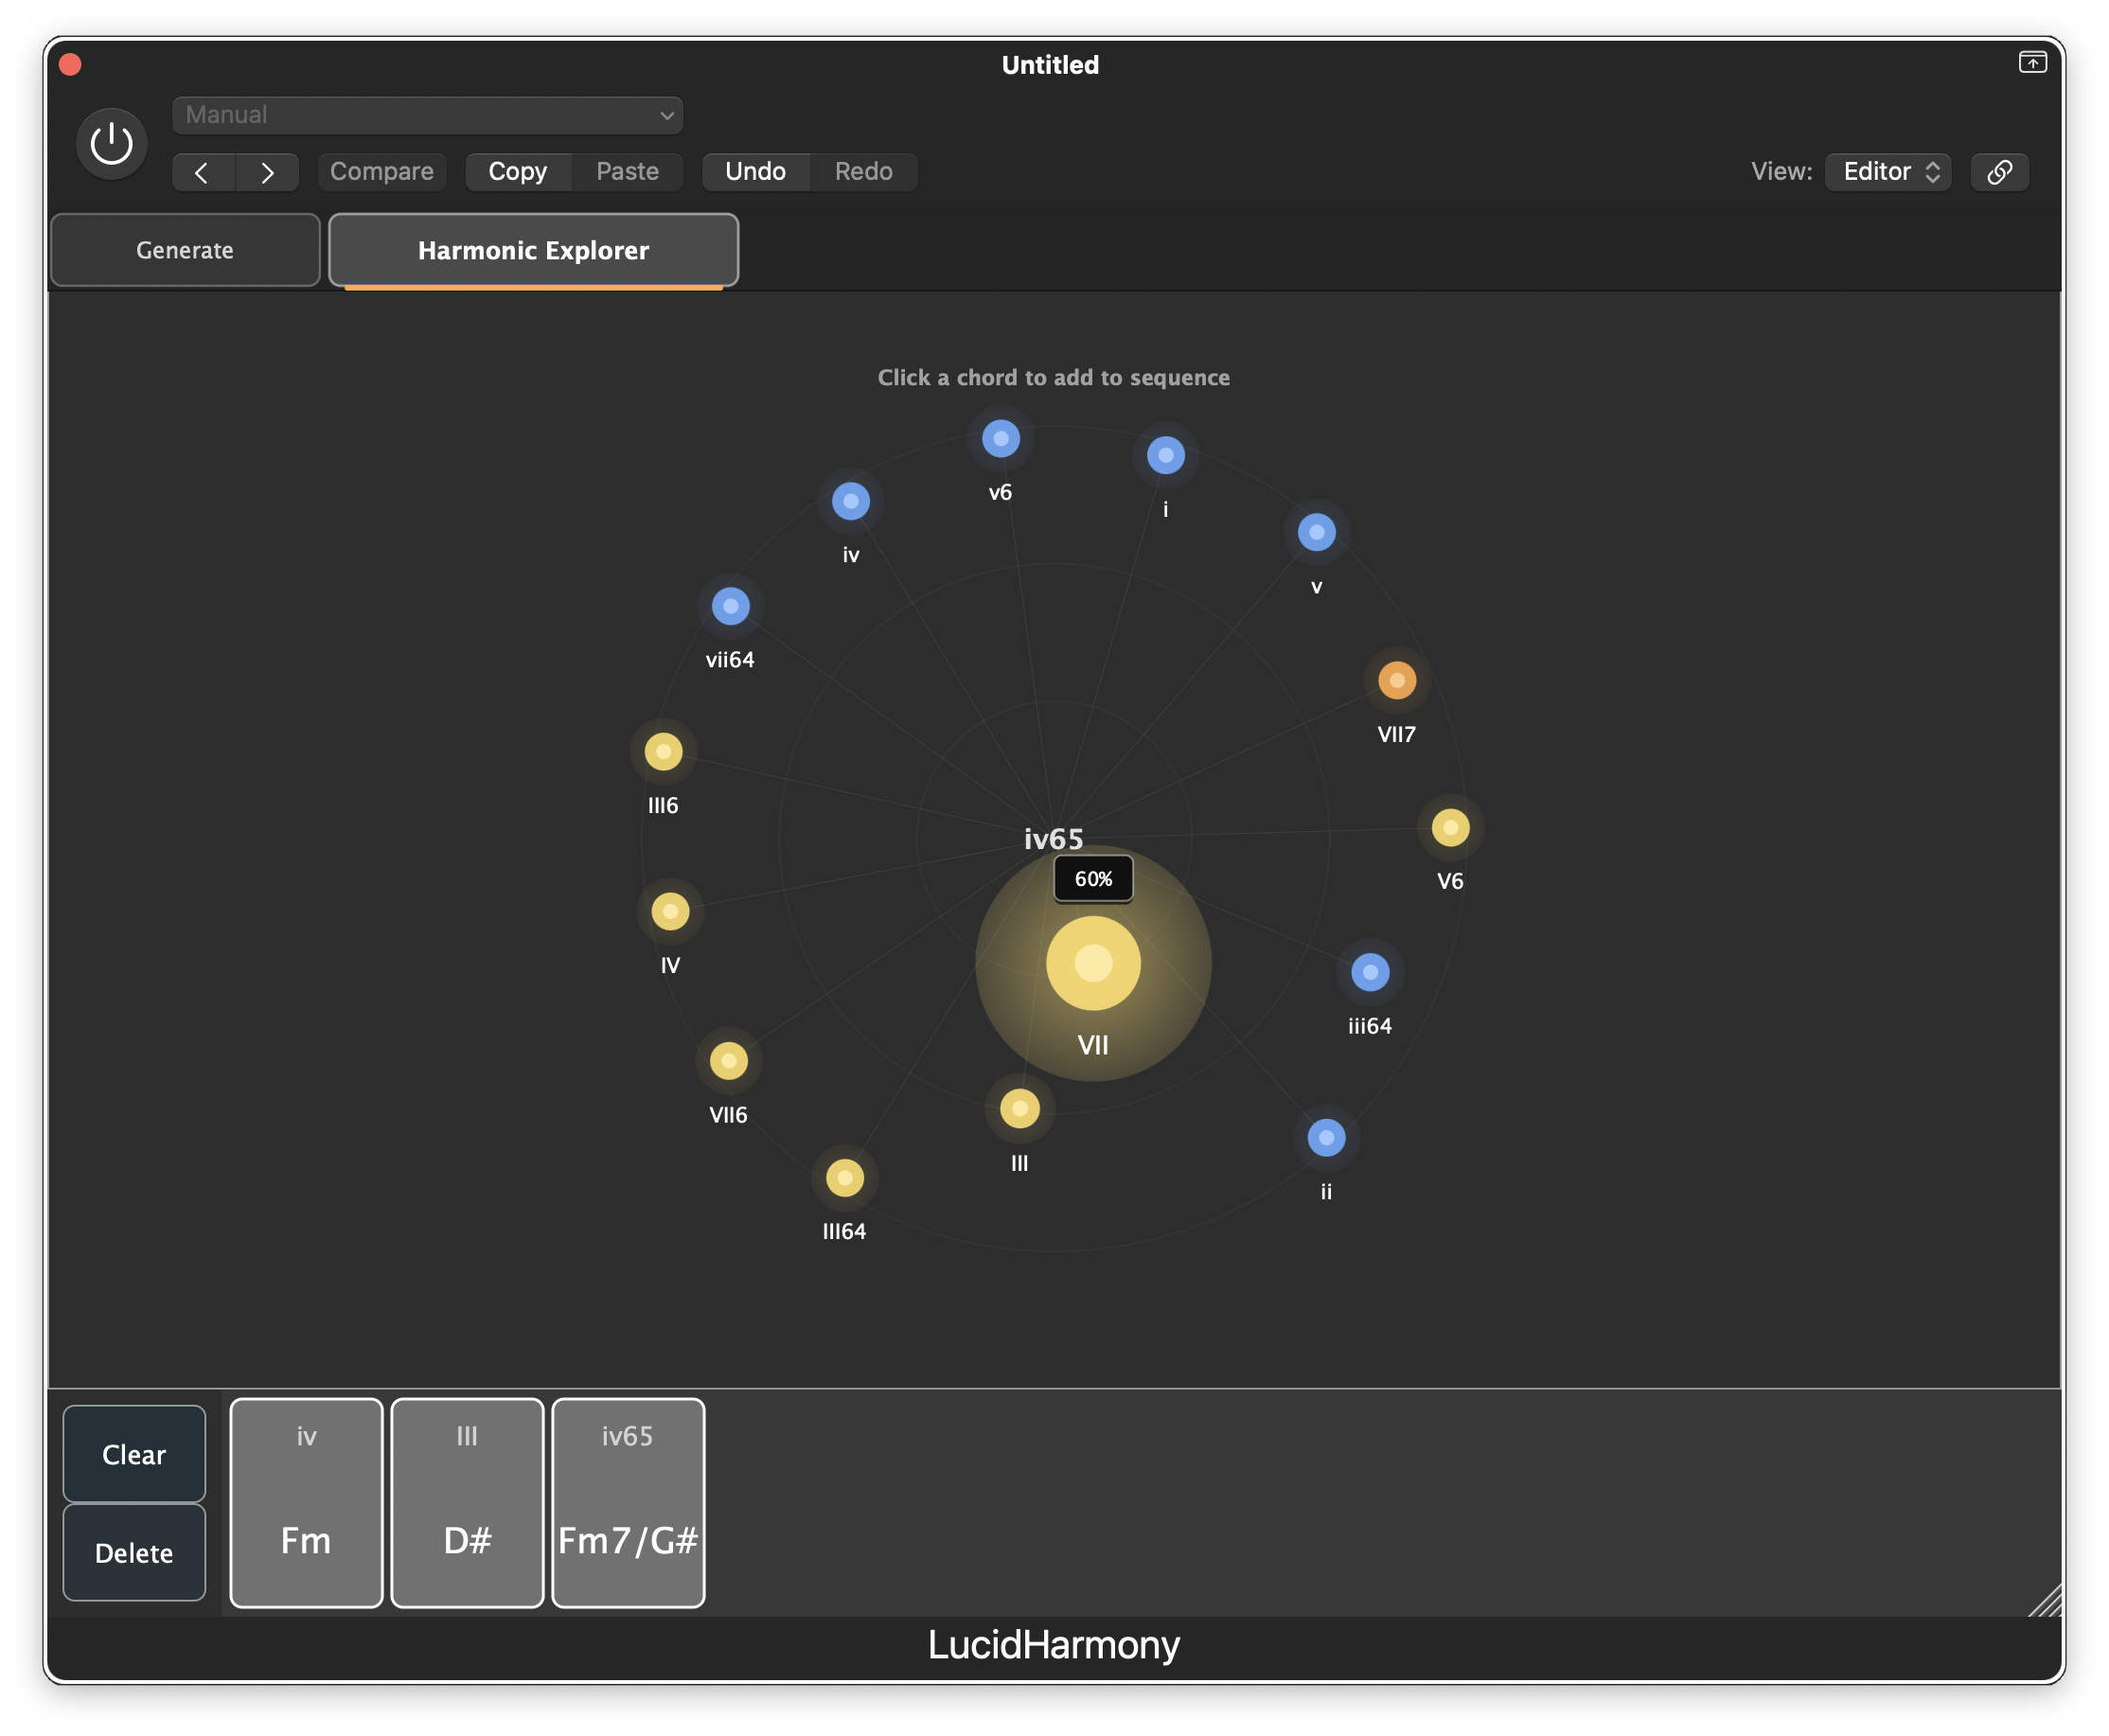Viewport: 2109px width, 1736px height.
Task: Select the D# chord tile
Action: coord(468,1503)
